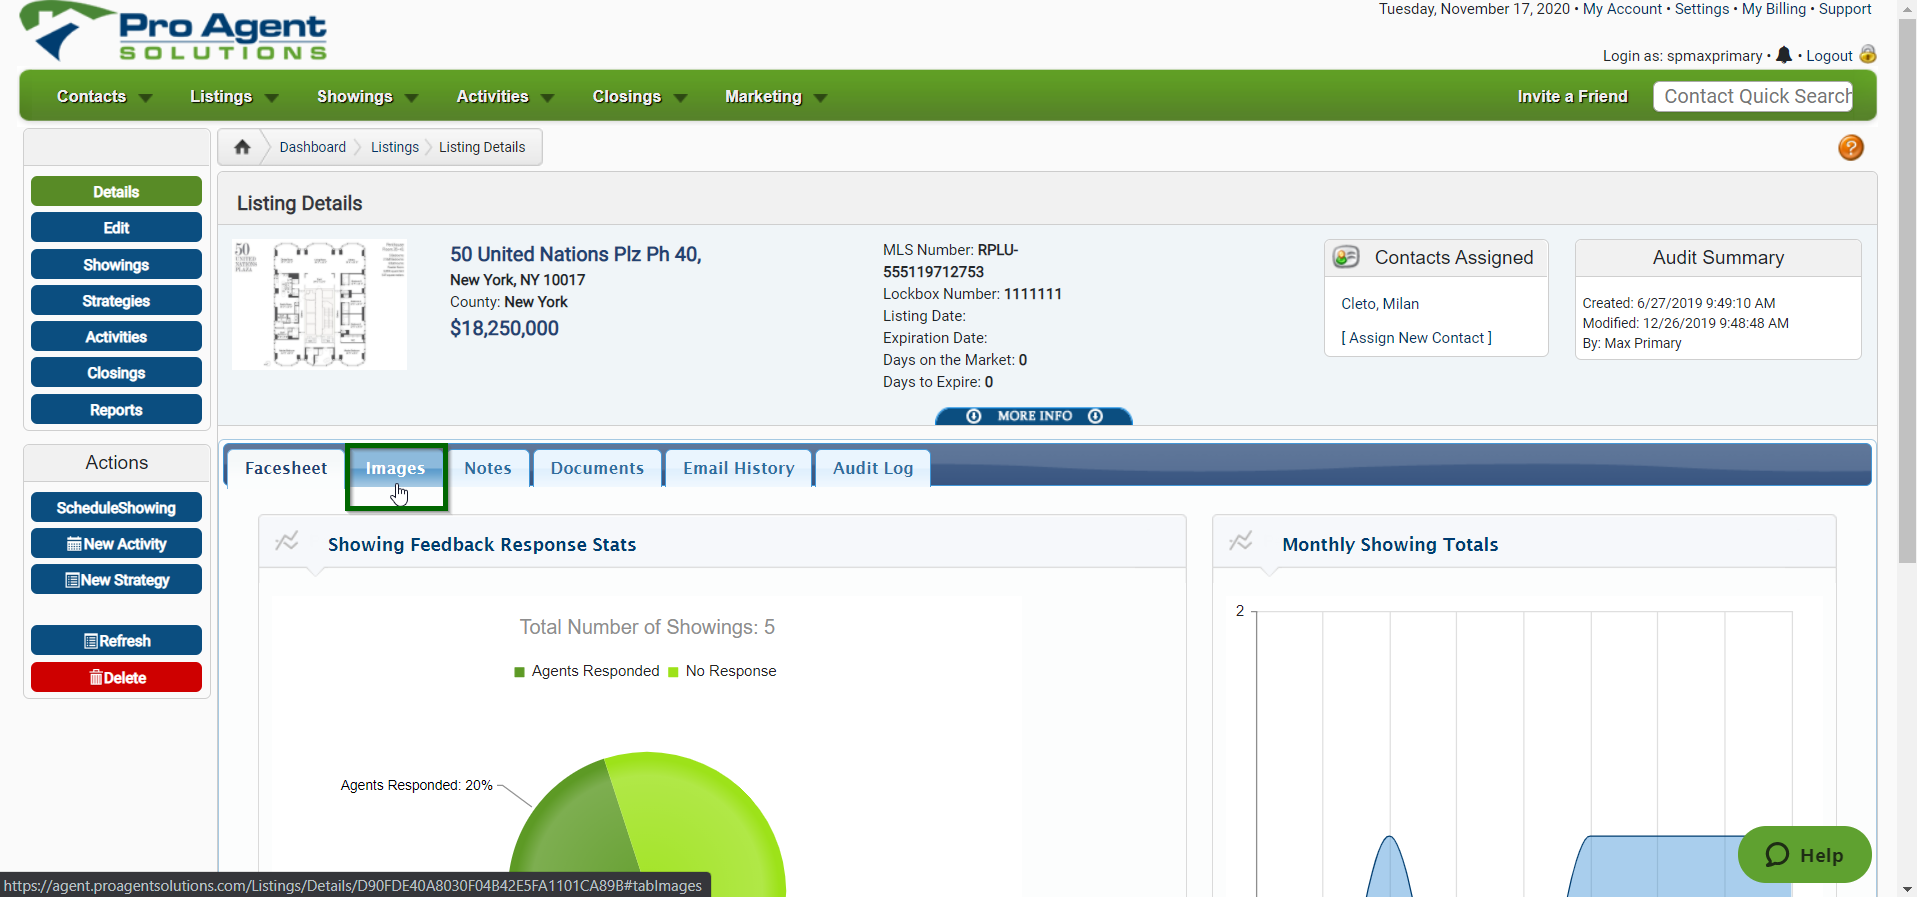Switch to the Facesheet tab

286,468
